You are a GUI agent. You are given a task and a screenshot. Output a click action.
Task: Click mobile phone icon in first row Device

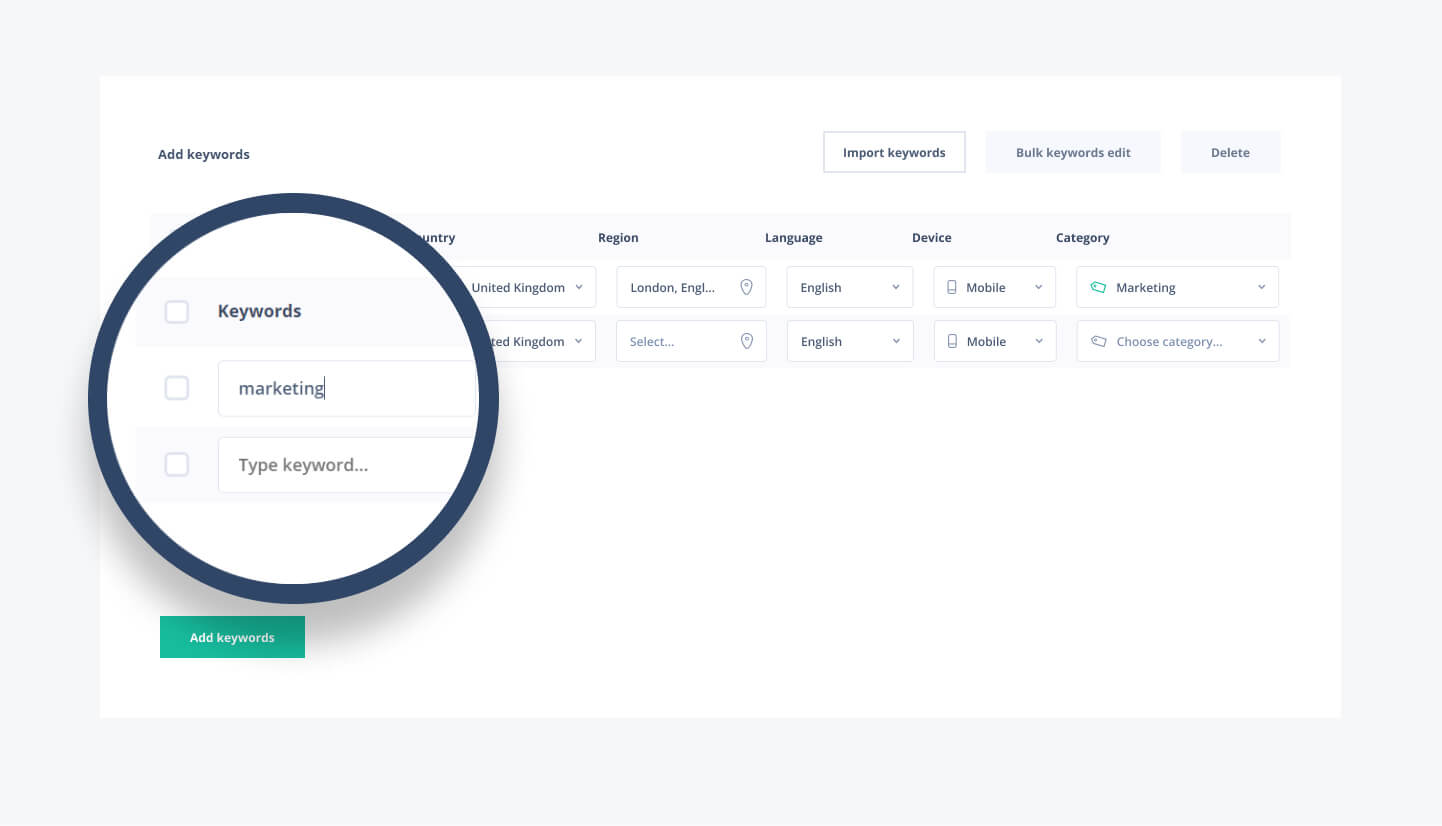pyautogui.click(x=952, y=287)
